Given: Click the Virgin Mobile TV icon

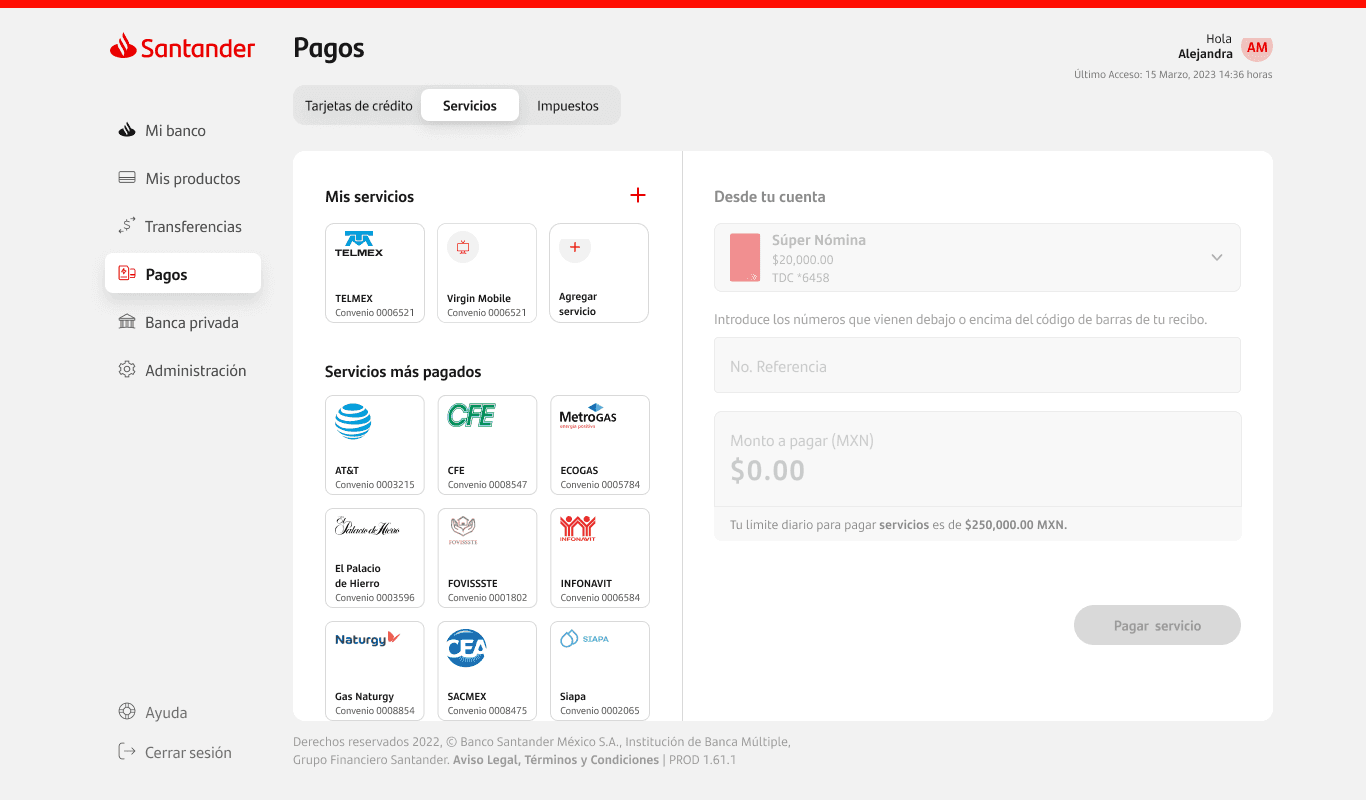Looking at the screenshot, I should 463,247.
